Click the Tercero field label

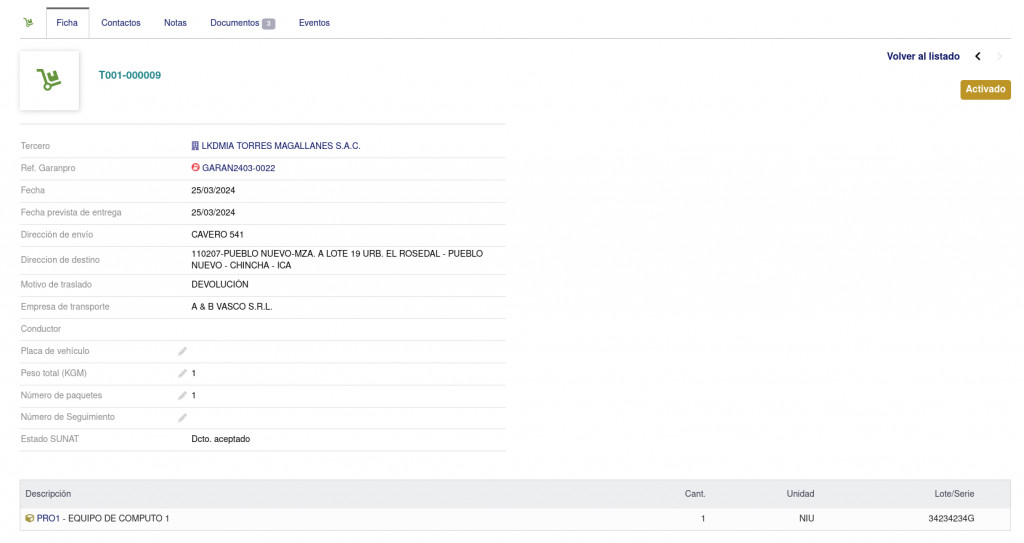(x=35, y=146)
